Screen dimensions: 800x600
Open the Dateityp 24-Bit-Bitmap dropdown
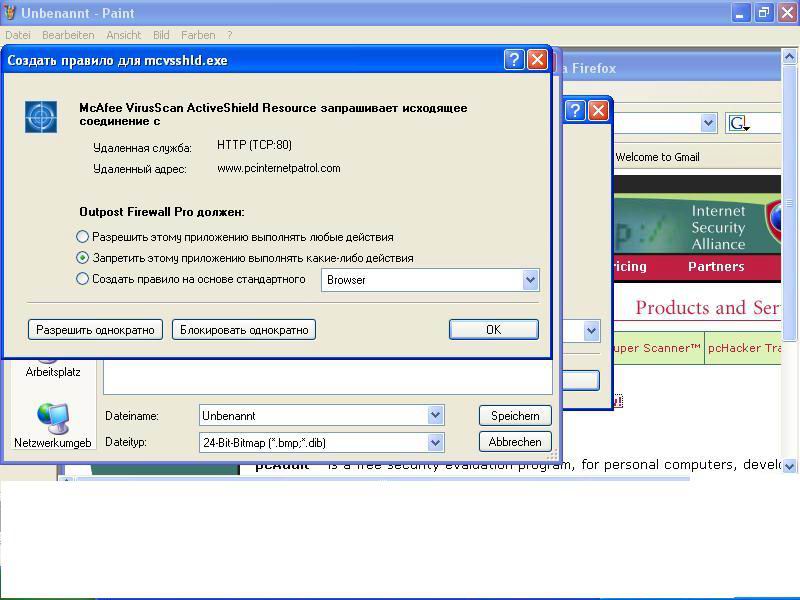click(x=435, y=442)
